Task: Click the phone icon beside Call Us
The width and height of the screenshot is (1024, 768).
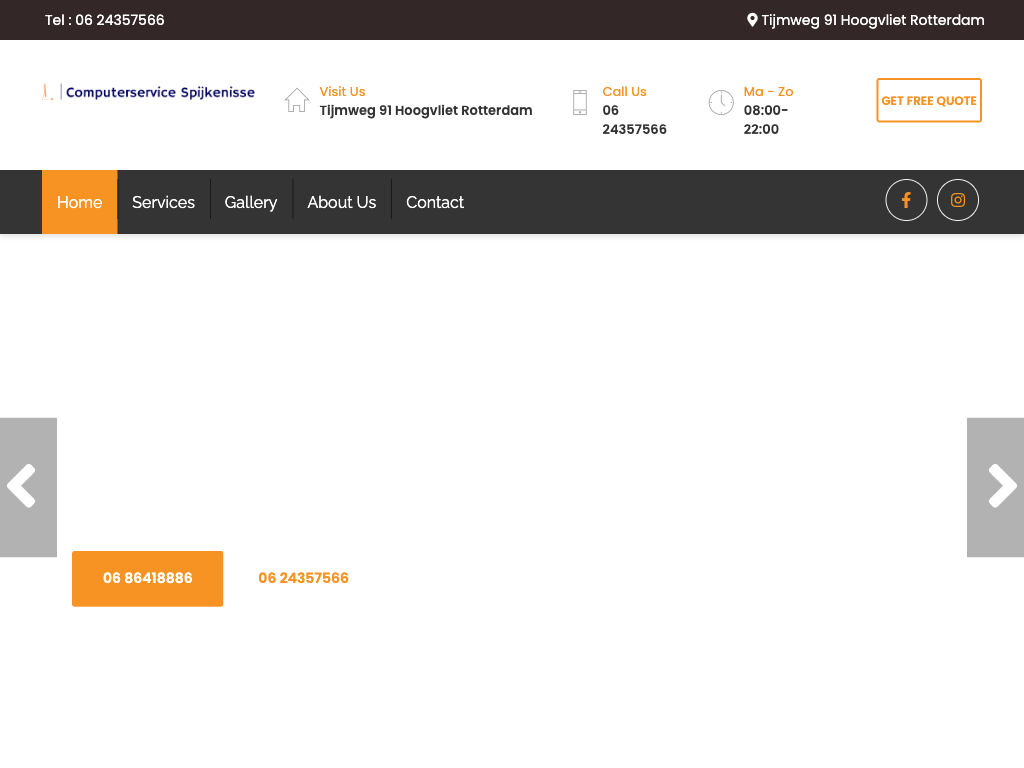Action: pyautogui.click(x=580, y=102)
